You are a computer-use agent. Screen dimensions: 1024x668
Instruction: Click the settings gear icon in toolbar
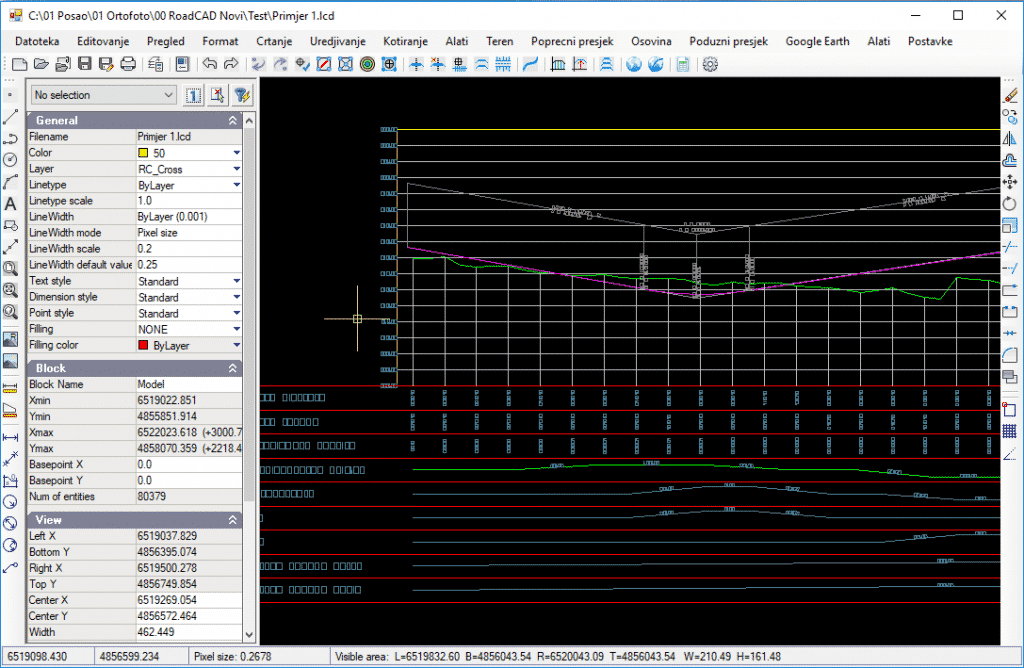710,65
